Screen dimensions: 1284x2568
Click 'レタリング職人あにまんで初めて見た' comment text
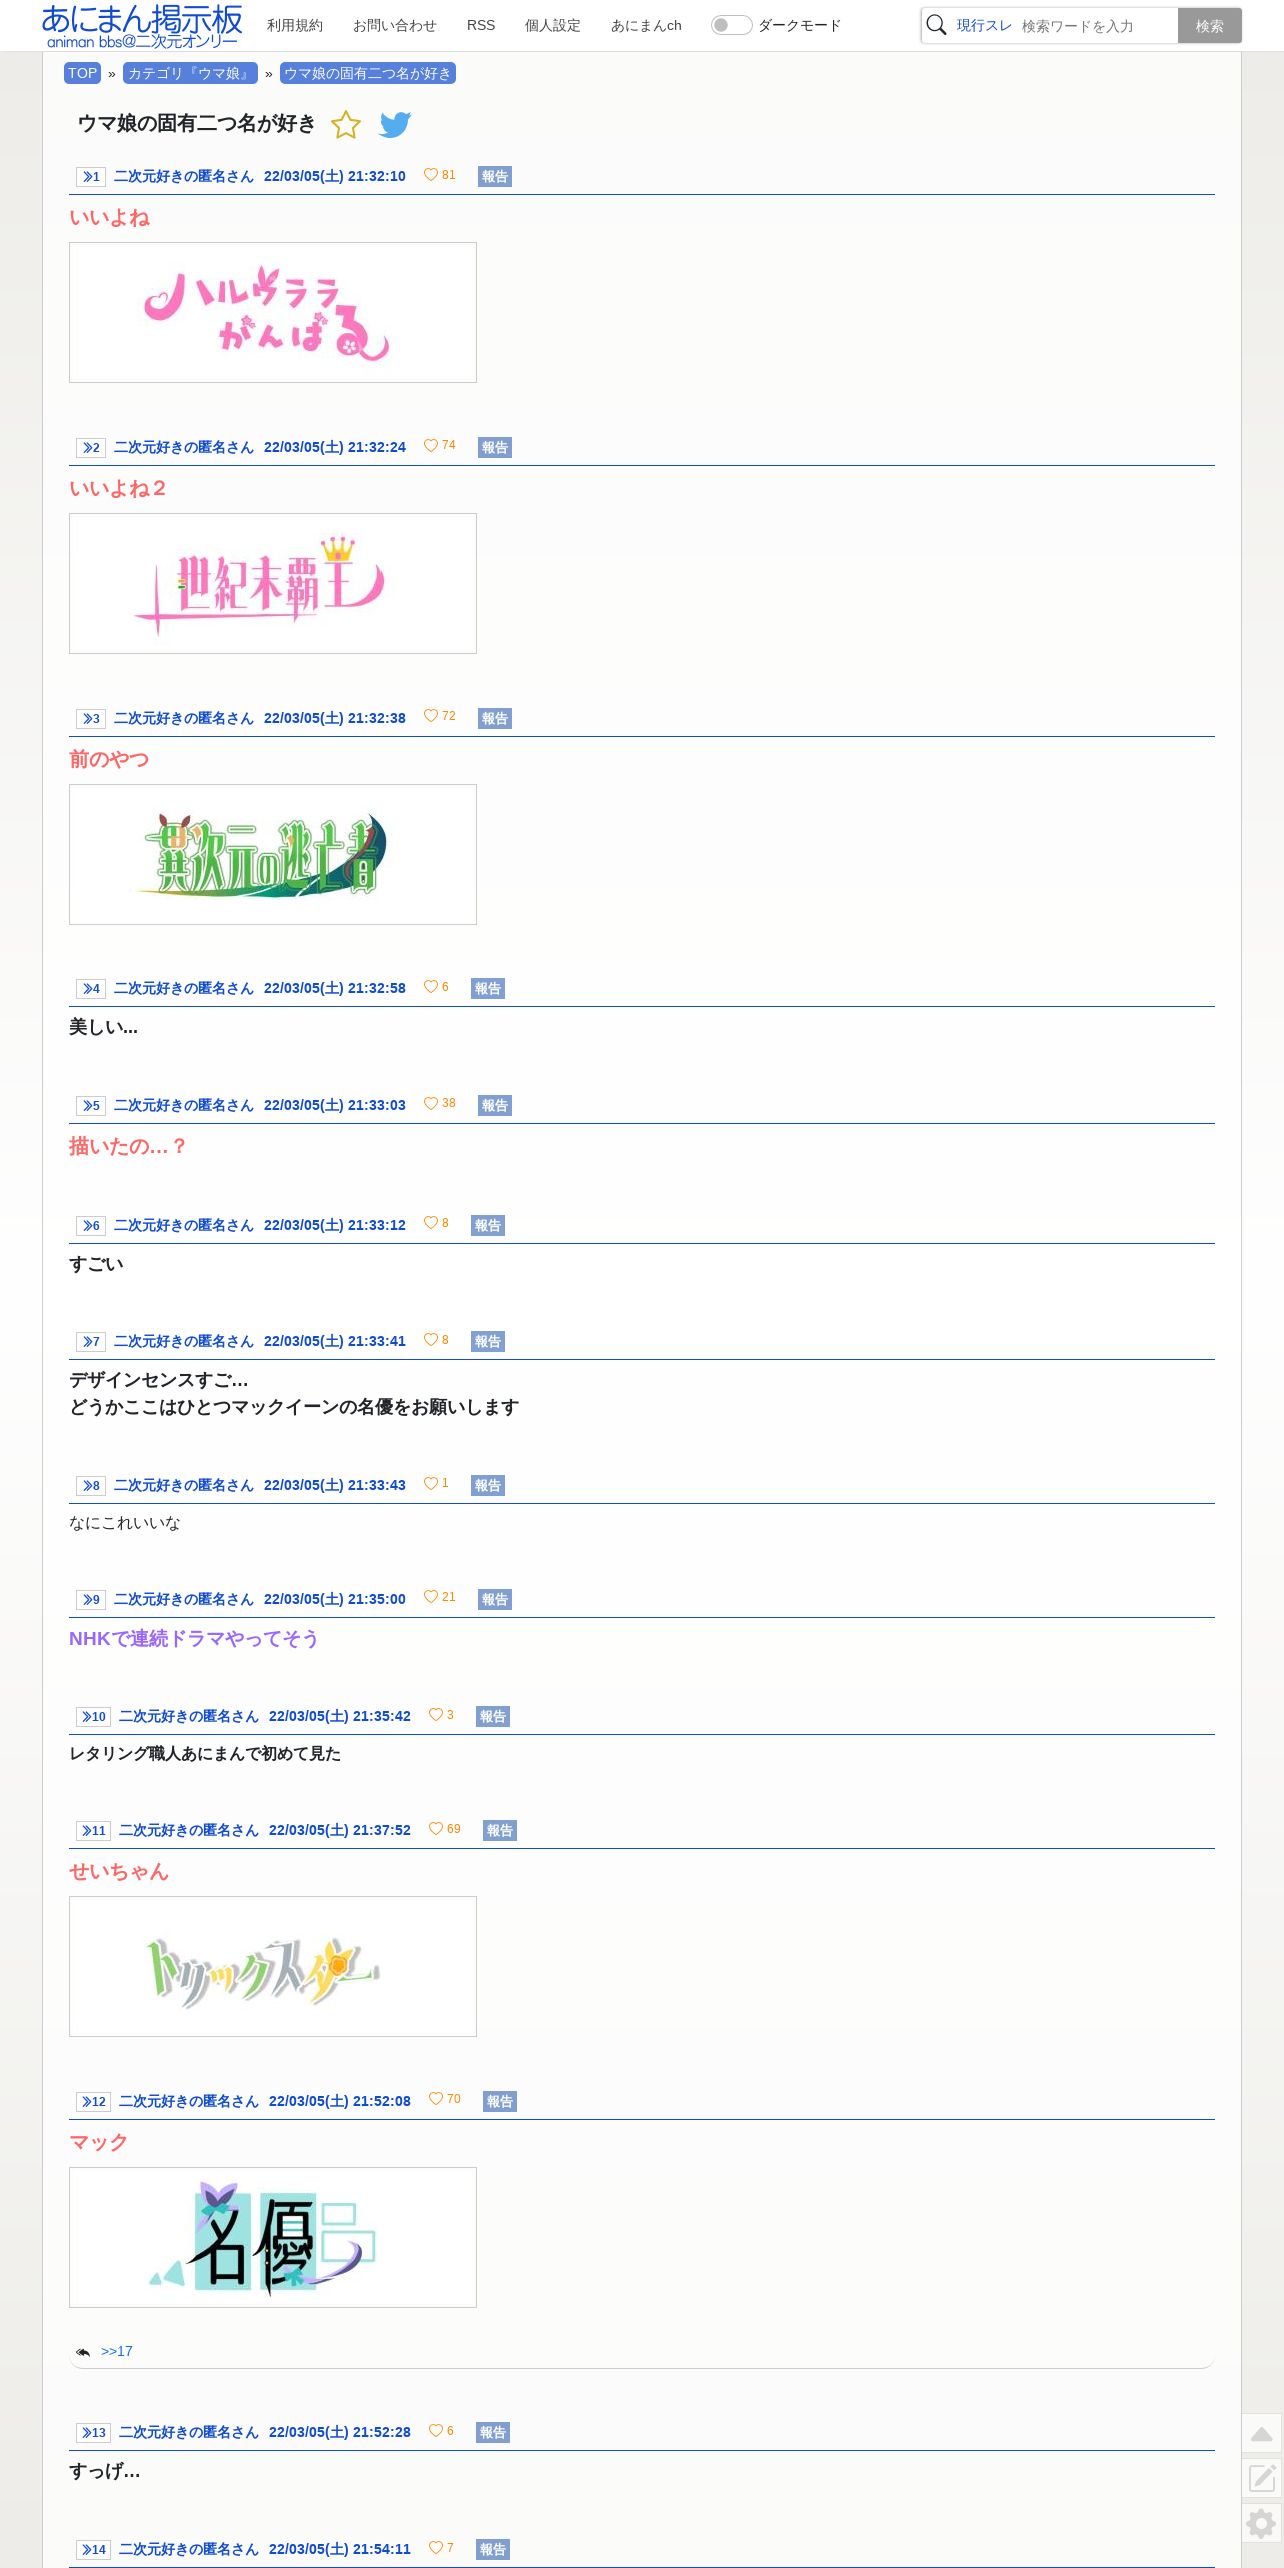click(205, 1754)
